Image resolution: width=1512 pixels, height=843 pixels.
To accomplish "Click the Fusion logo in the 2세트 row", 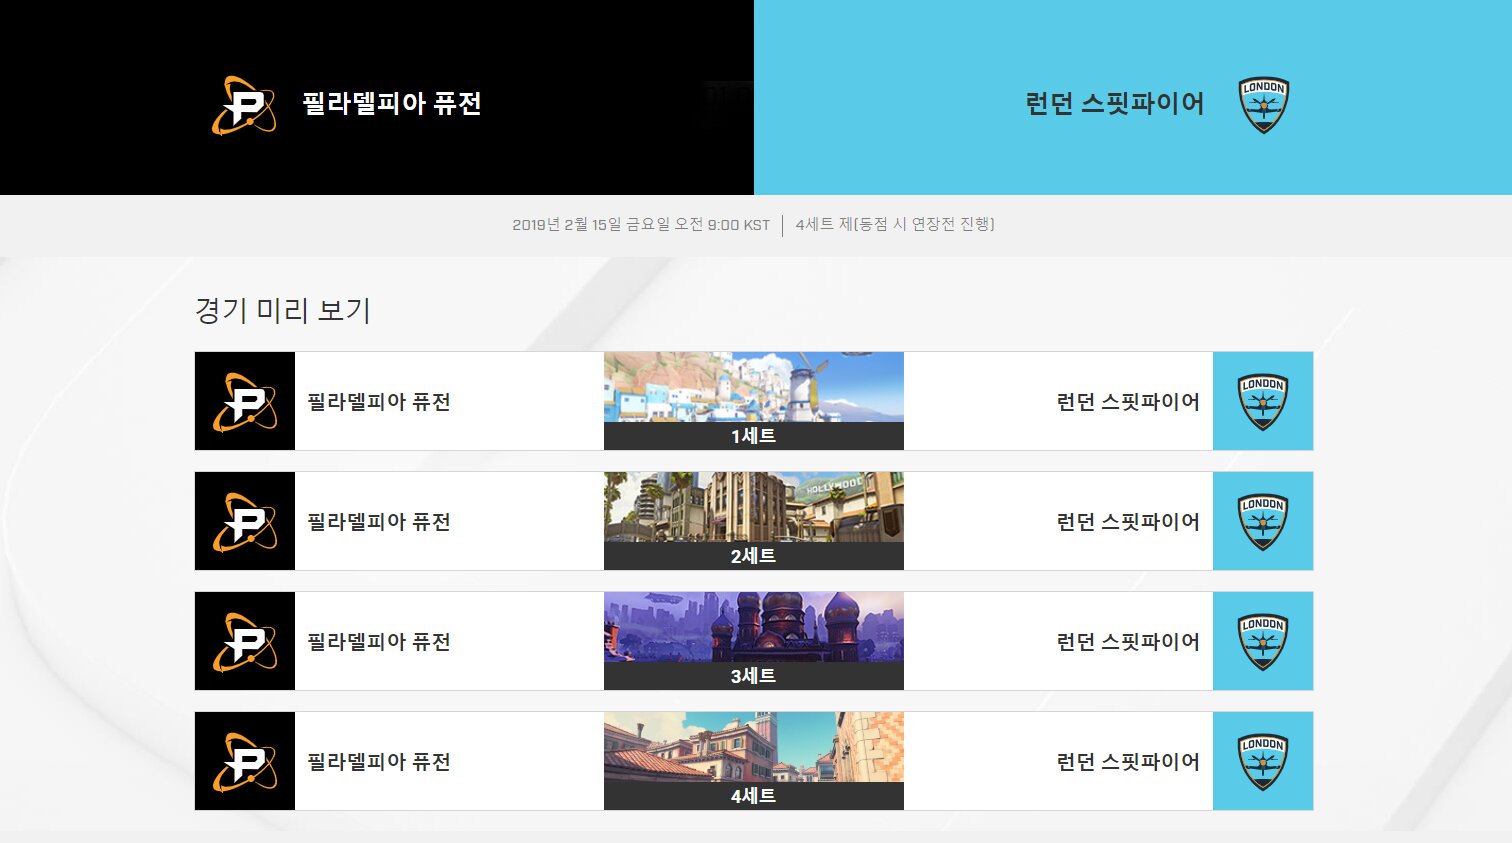I will pos(245,521).
